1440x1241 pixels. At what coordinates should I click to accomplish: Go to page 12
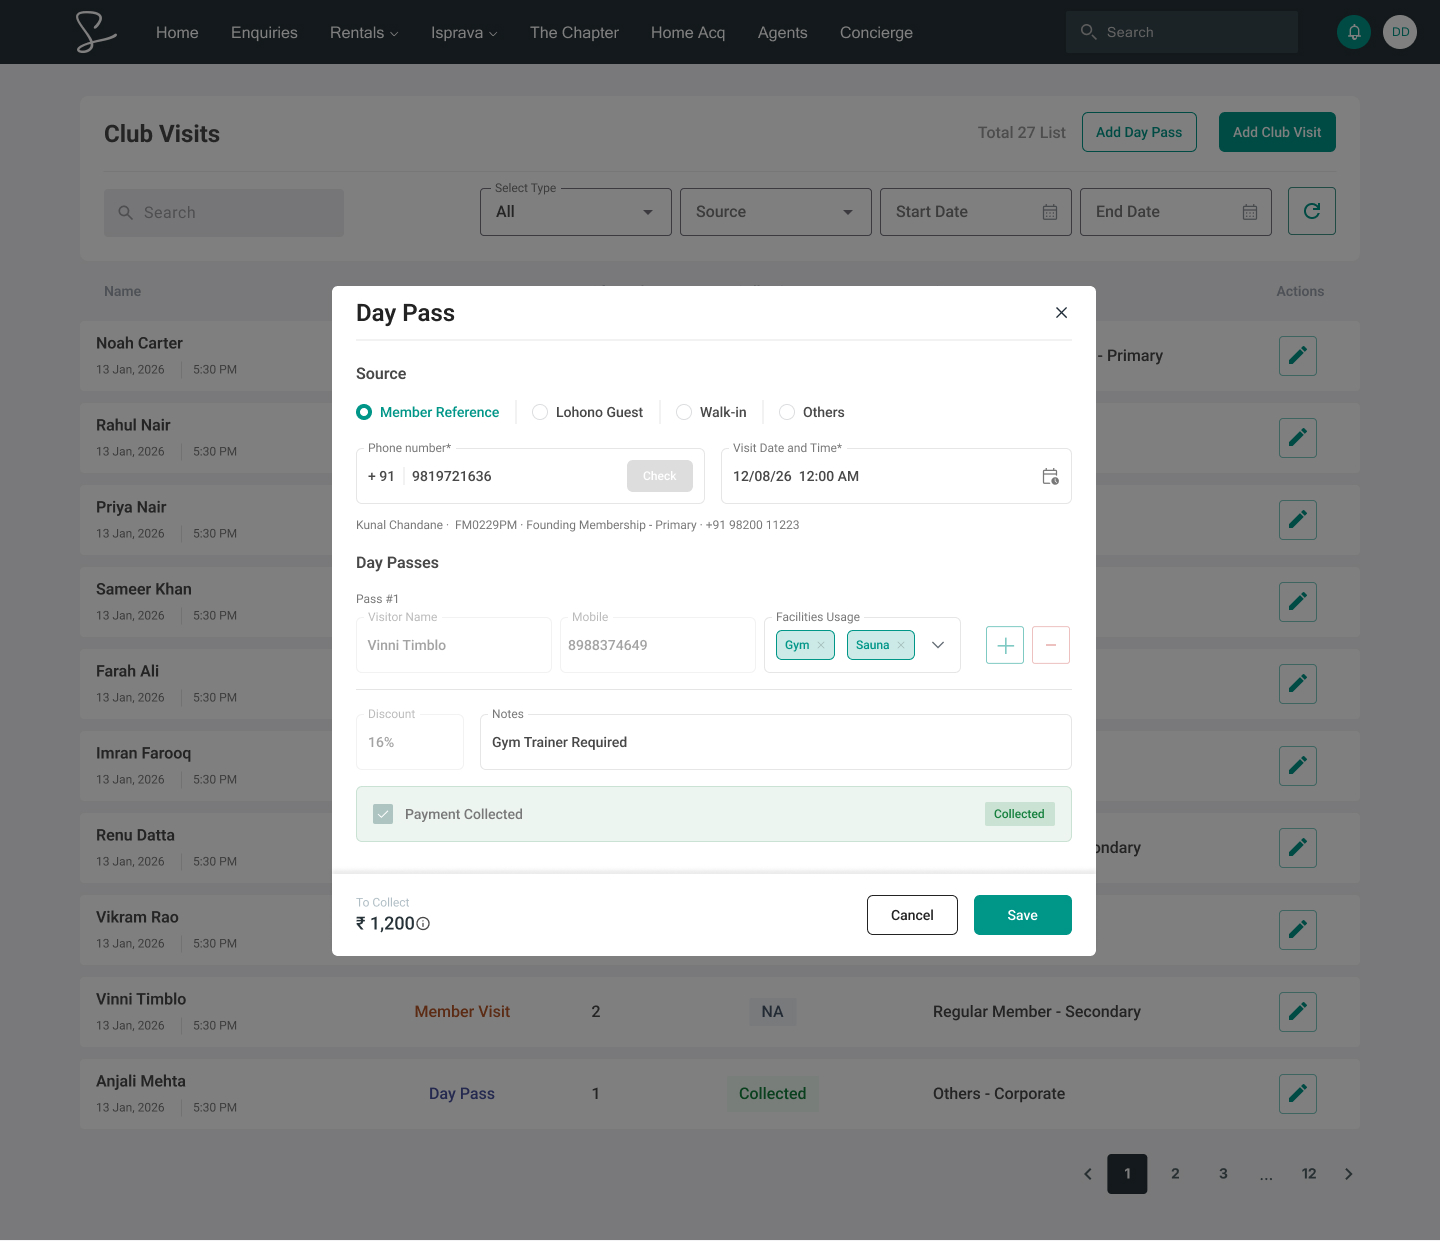(x=1309, y=1174)
